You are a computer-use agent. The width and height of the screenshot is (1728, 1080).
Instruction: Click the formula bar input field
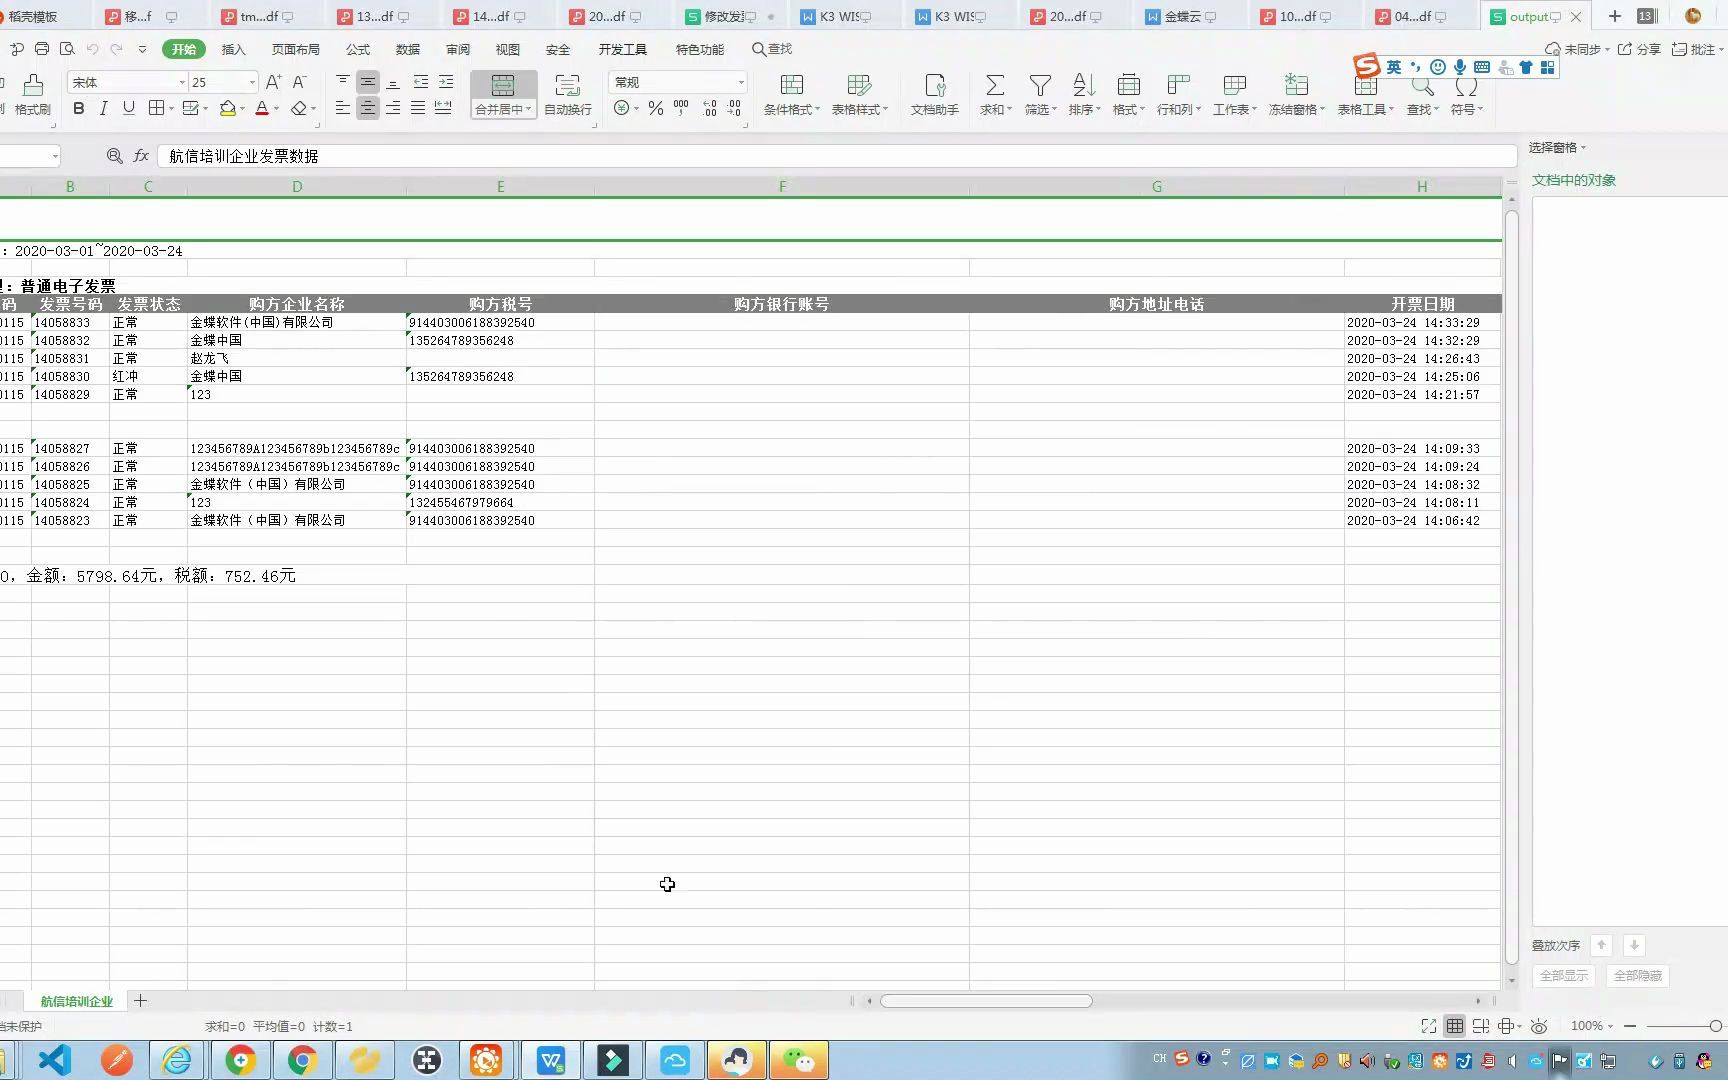pos(836,156)
